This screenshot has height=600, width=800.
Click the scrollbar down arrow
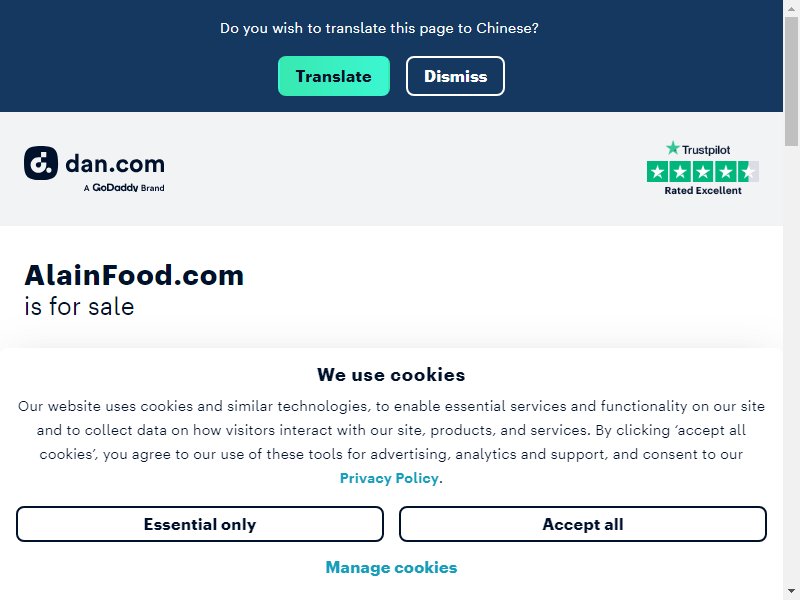(x=791, y=592)
